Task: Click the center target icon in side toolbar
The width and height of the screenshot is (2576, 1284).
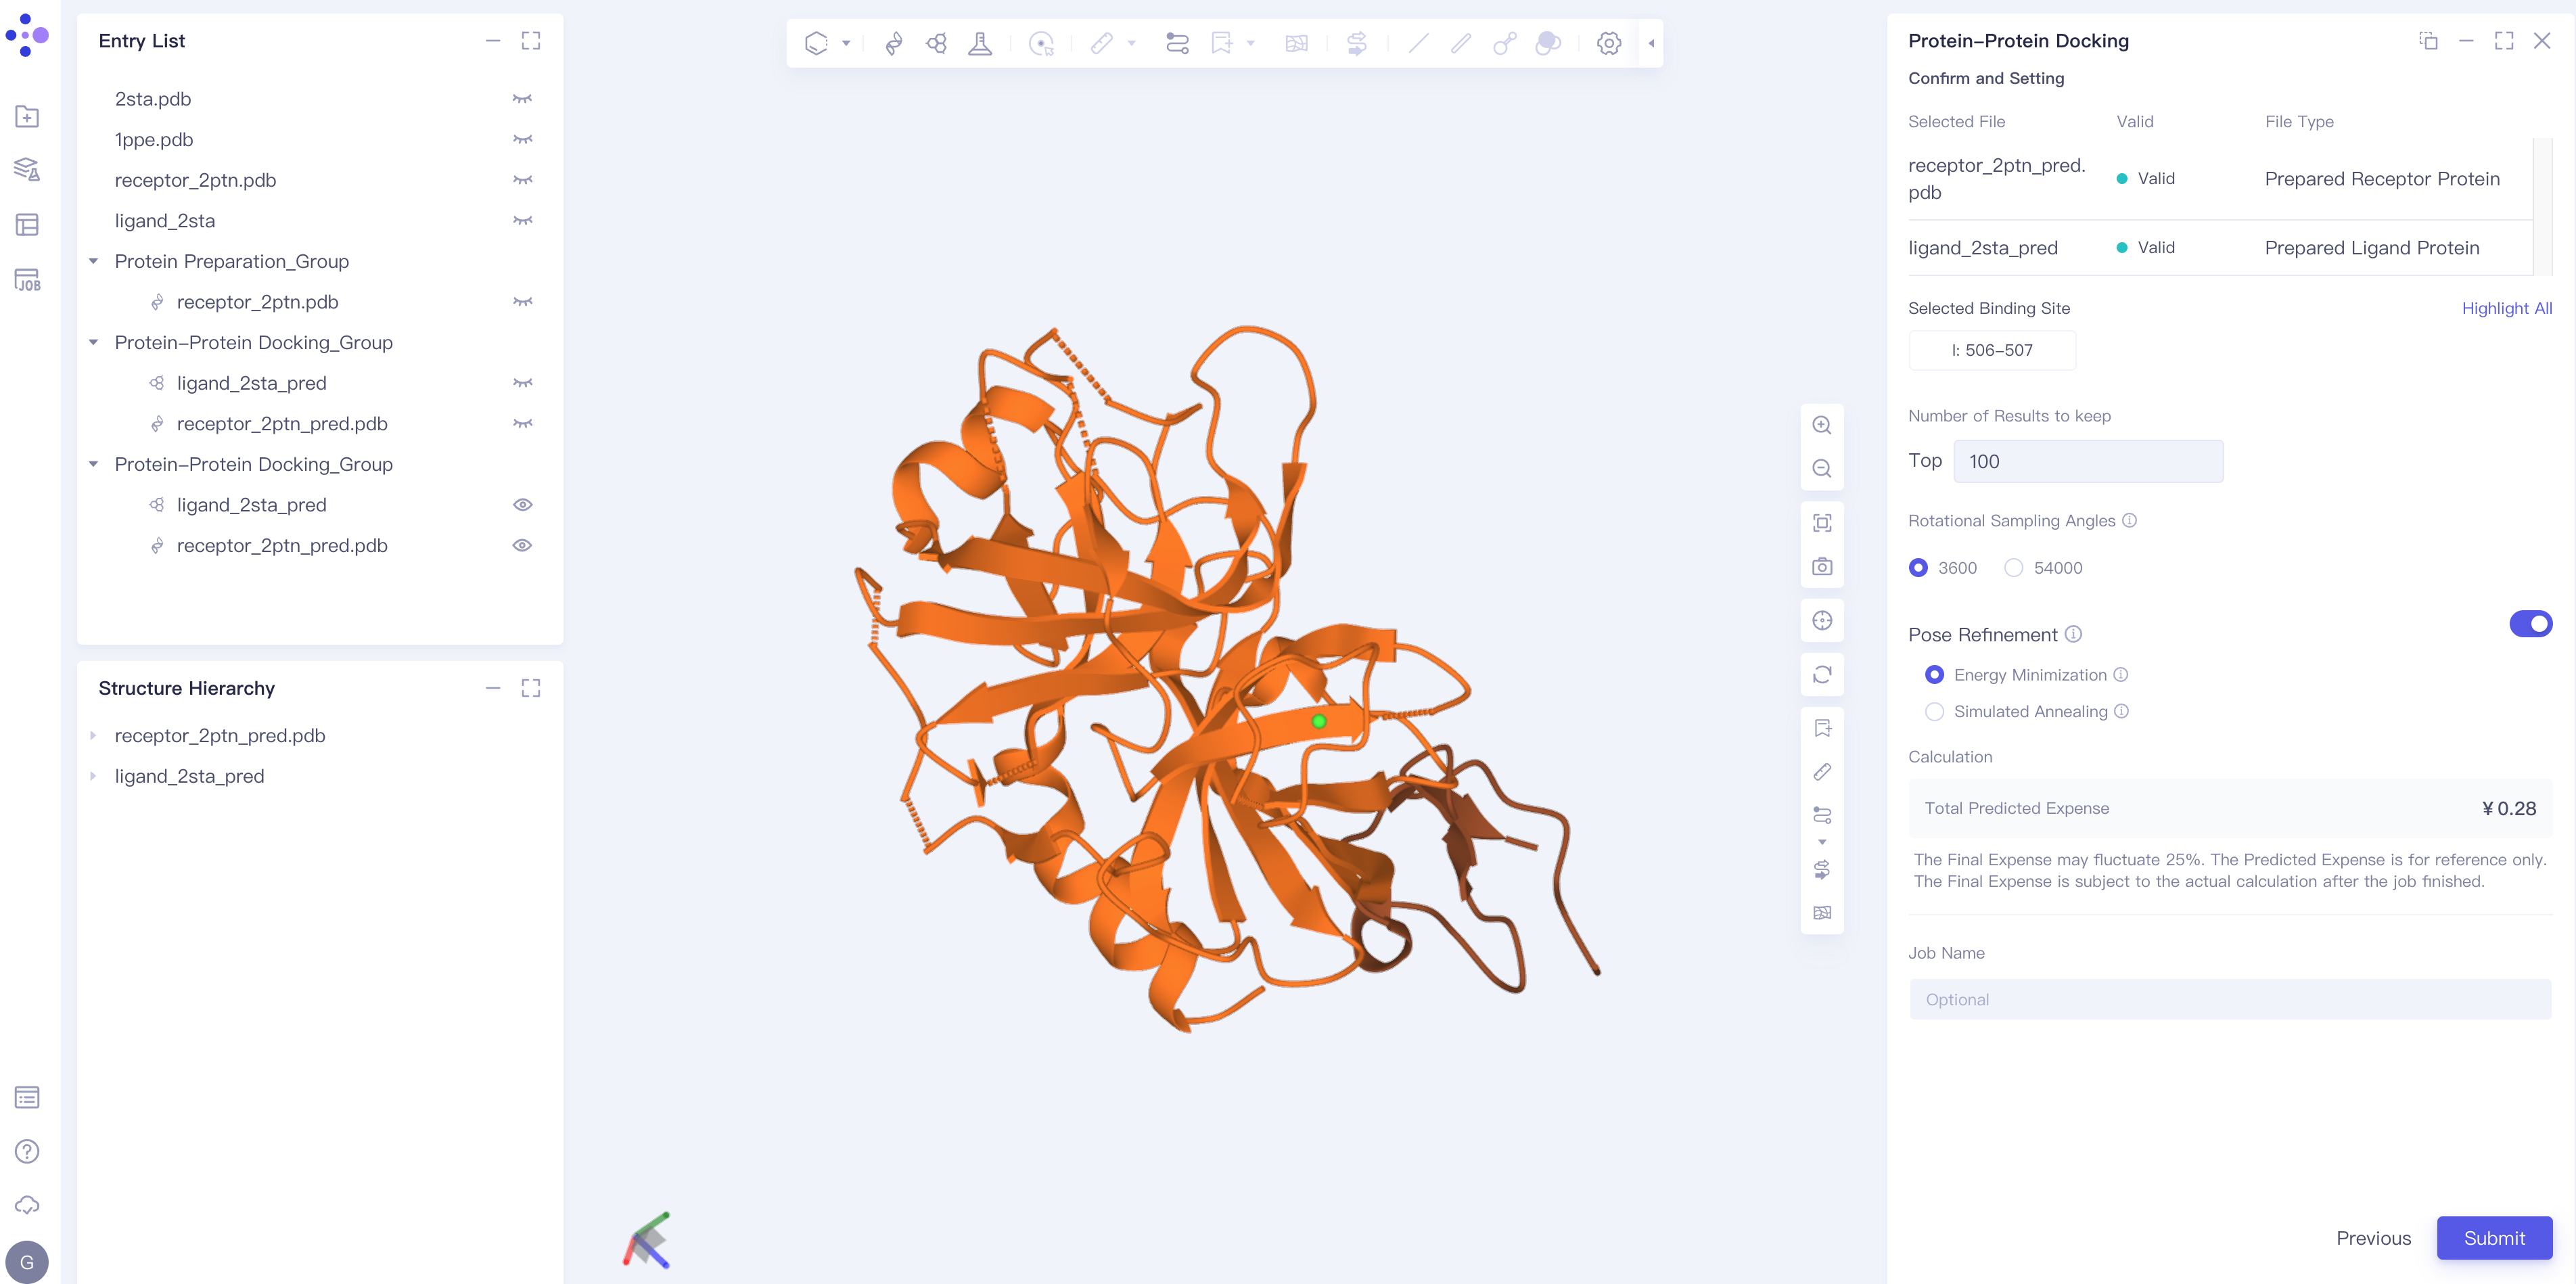Action: click(x=1822, y=621)
